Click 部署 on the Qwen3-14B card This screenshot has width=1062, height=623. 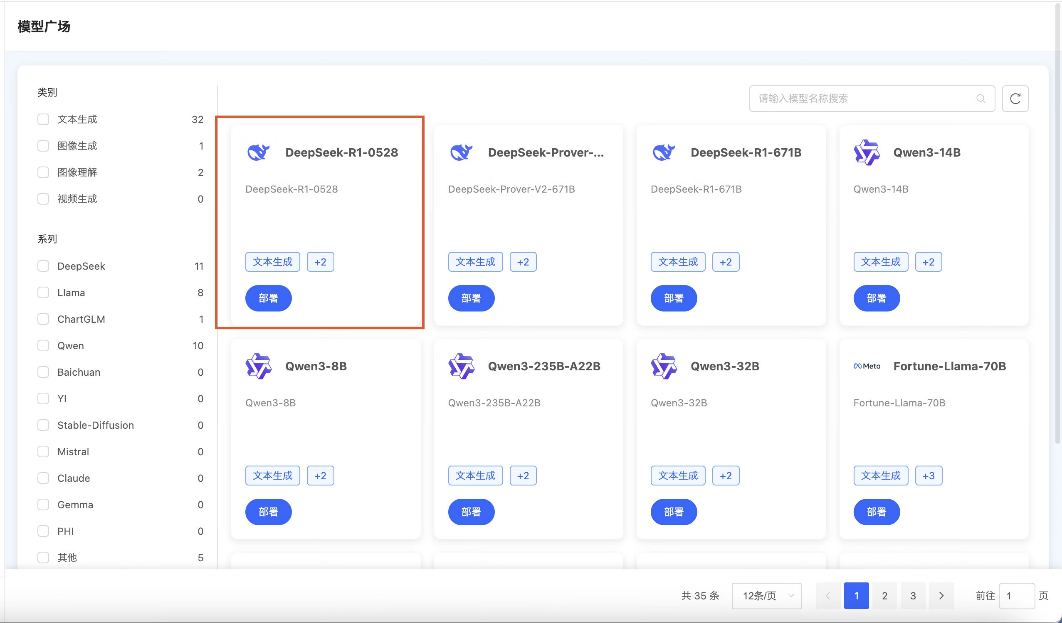[876, 298]
